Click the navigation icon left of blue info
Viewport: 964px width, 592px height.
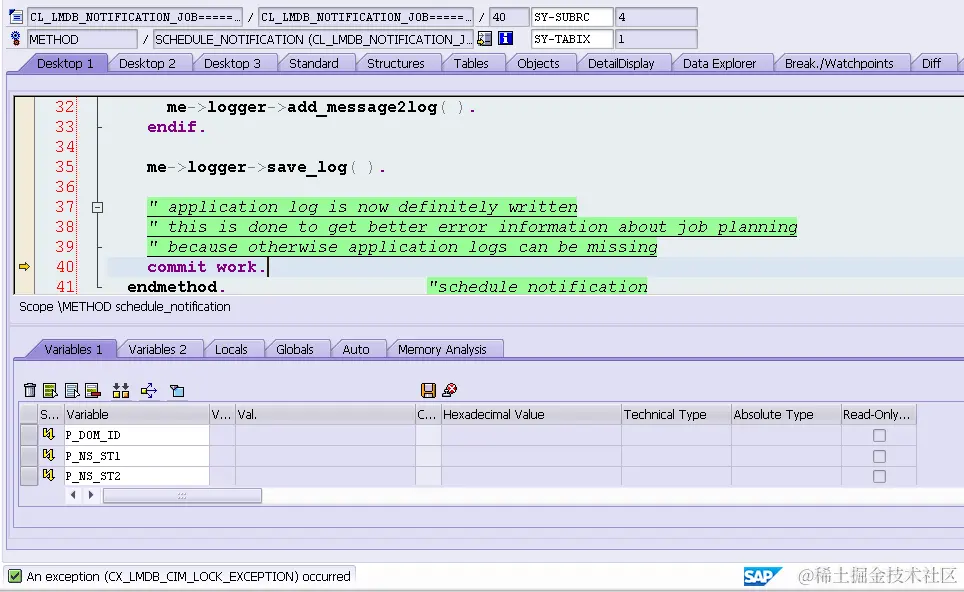point(484,39)
